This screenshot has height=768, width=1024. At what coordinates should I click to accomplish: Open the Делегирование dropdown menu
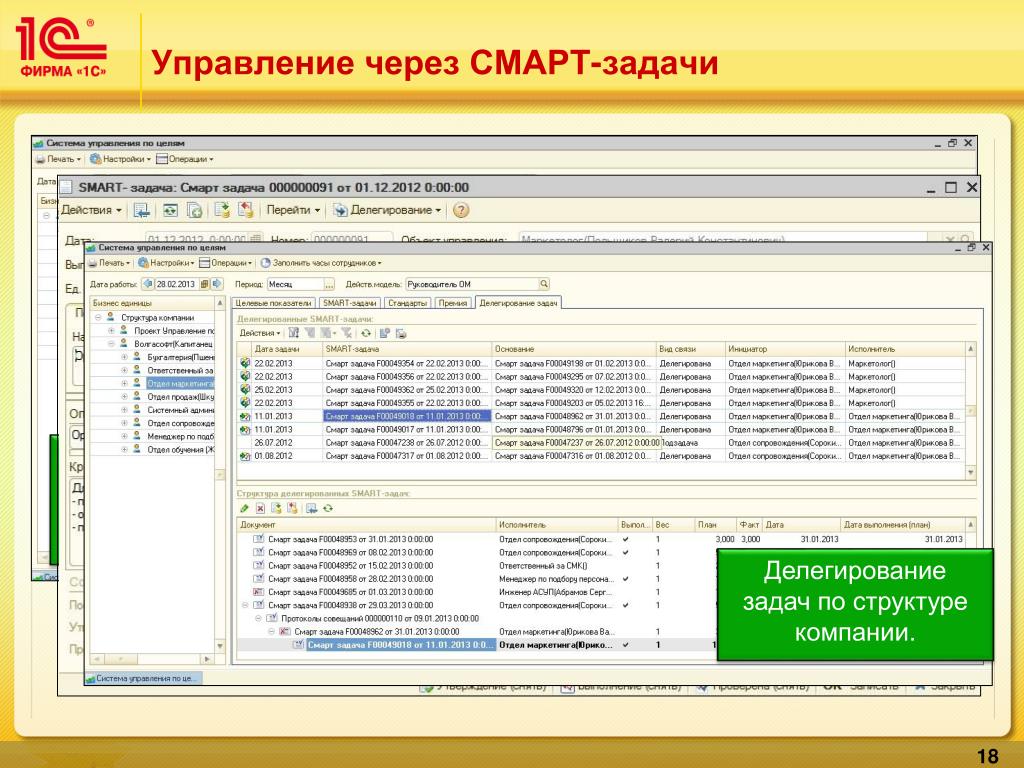click(x=388, y=210)
